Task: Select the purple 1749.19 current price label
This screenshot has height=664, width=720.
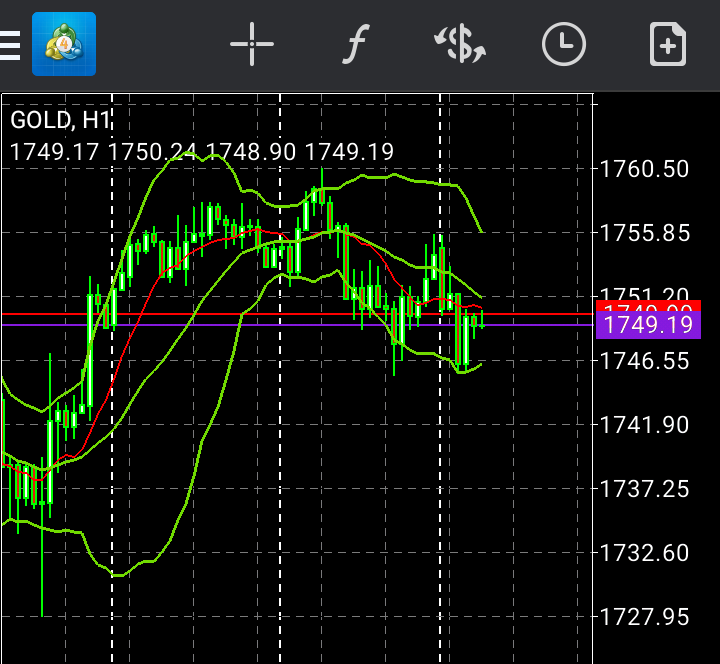Action: pos(648,325)
